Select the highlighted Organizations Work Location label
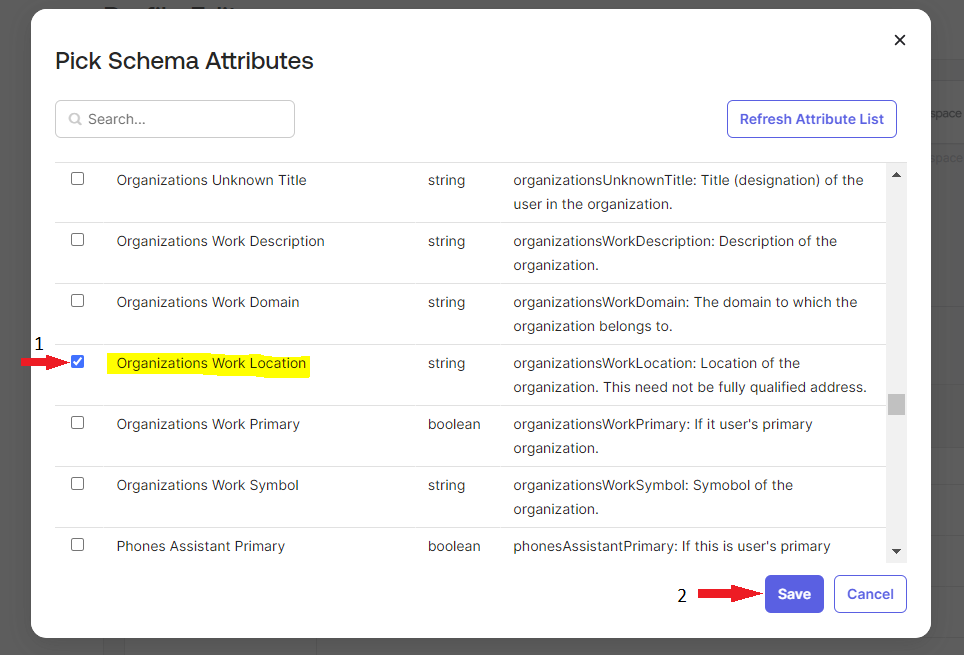Screen dimensions: 964x655 click(209, 363)
